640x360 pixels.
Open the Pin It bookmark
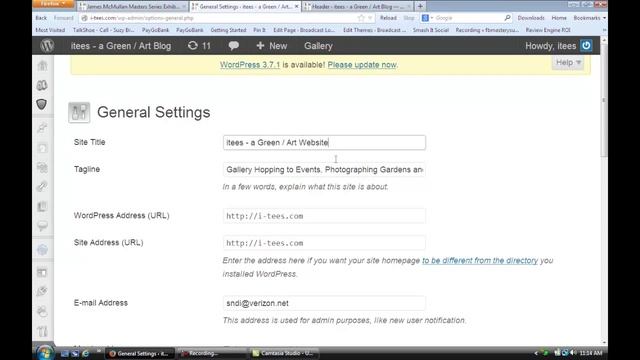click(259, 30)
